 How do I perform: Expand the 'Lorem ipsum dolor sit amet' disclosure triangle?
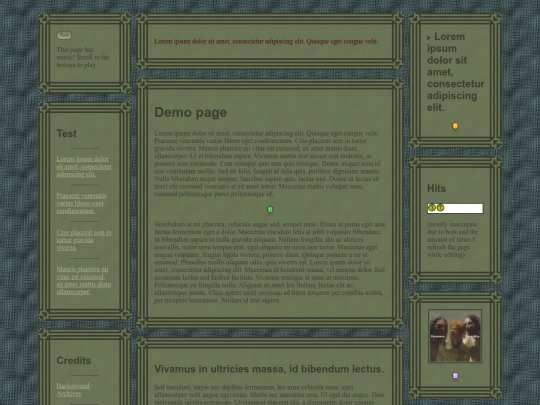point(429,38)
